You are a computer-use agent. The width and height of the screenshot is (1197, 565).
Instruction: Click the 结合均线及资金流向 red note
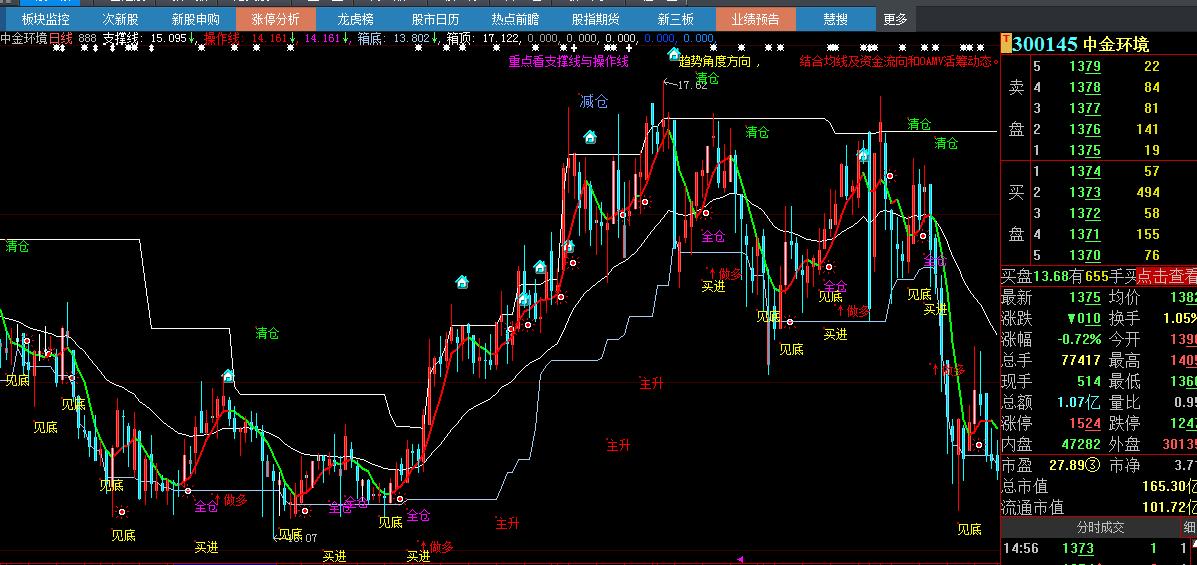[899, 61]
